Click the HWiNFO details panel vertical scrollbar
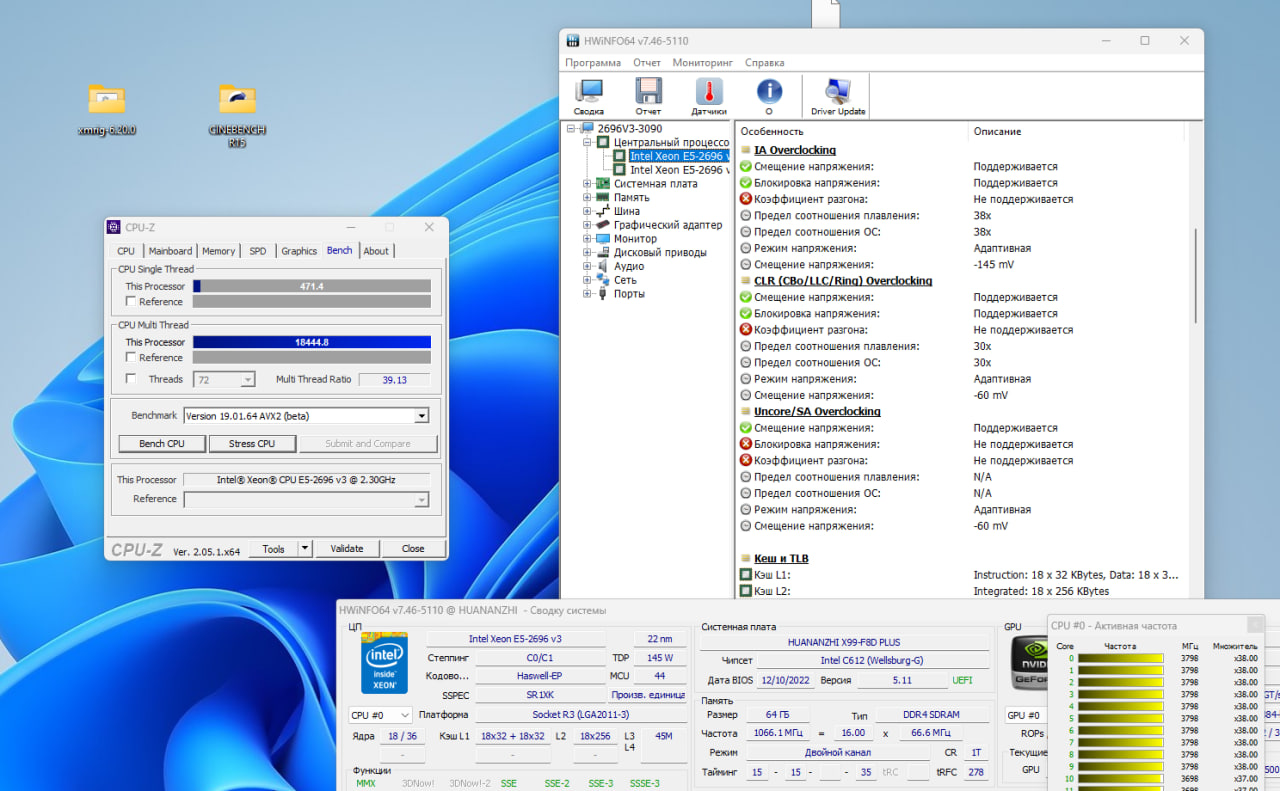This screenshot has height=791, width=1280. 1196,275
